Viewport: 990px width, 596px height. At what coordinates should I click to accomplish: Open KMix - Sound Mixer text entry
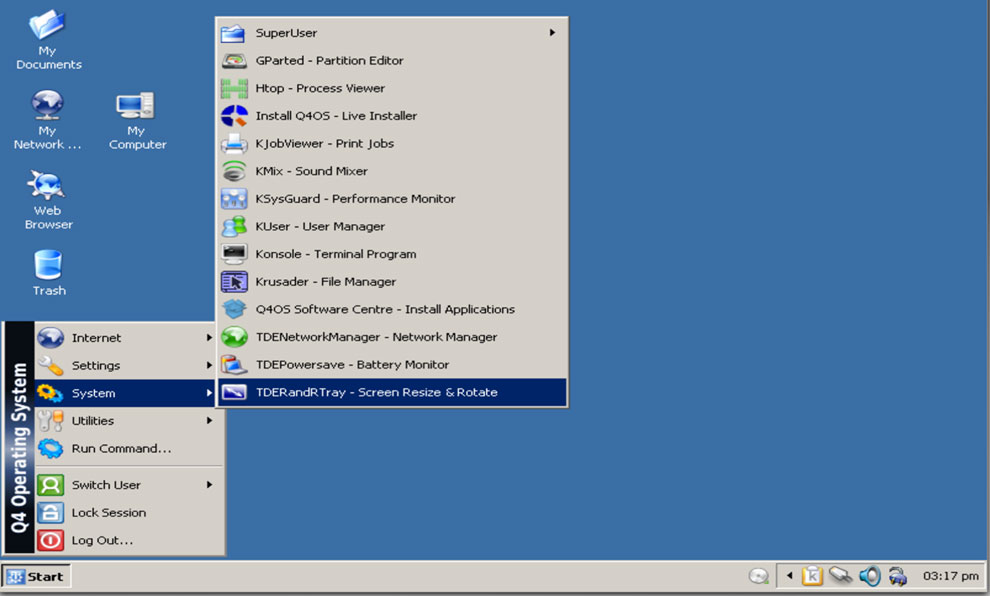(x=311, y=171)
